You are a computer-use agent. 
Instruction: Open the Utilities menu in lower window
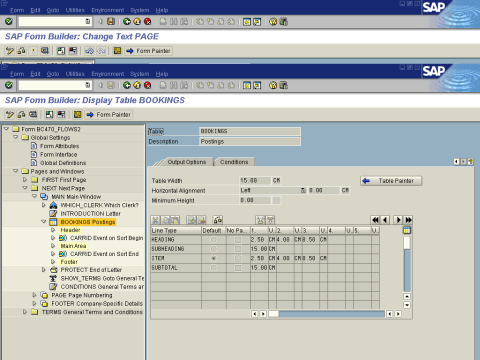[75, 74]
